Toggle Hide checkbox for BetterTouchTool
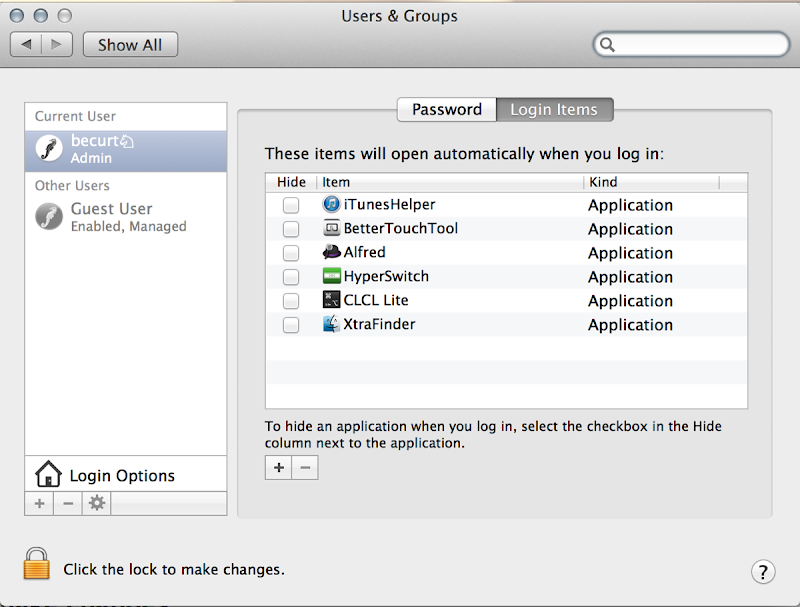 tap(291, 229)
